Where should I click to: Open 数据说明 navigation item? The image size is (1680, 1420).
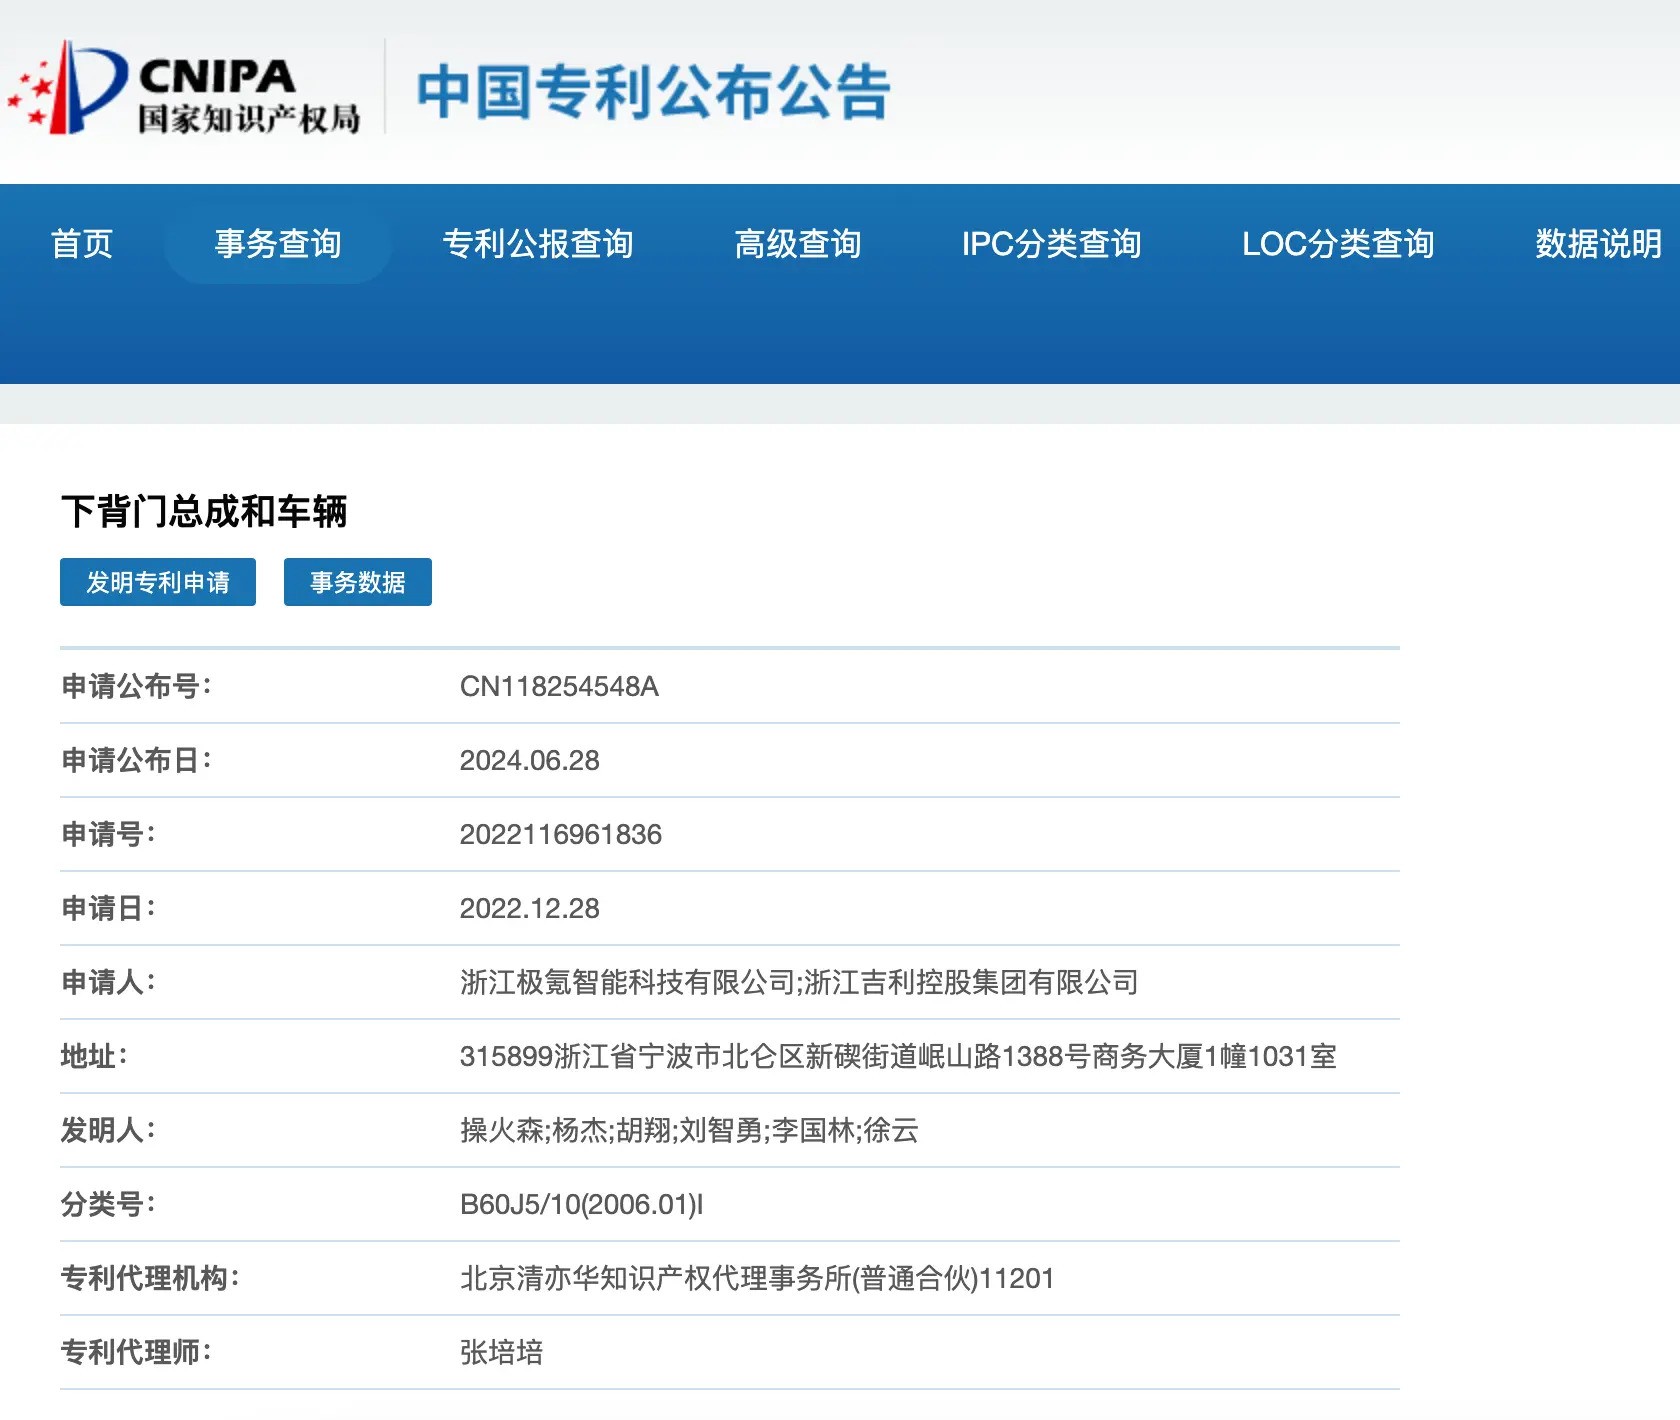point(1599,243)
